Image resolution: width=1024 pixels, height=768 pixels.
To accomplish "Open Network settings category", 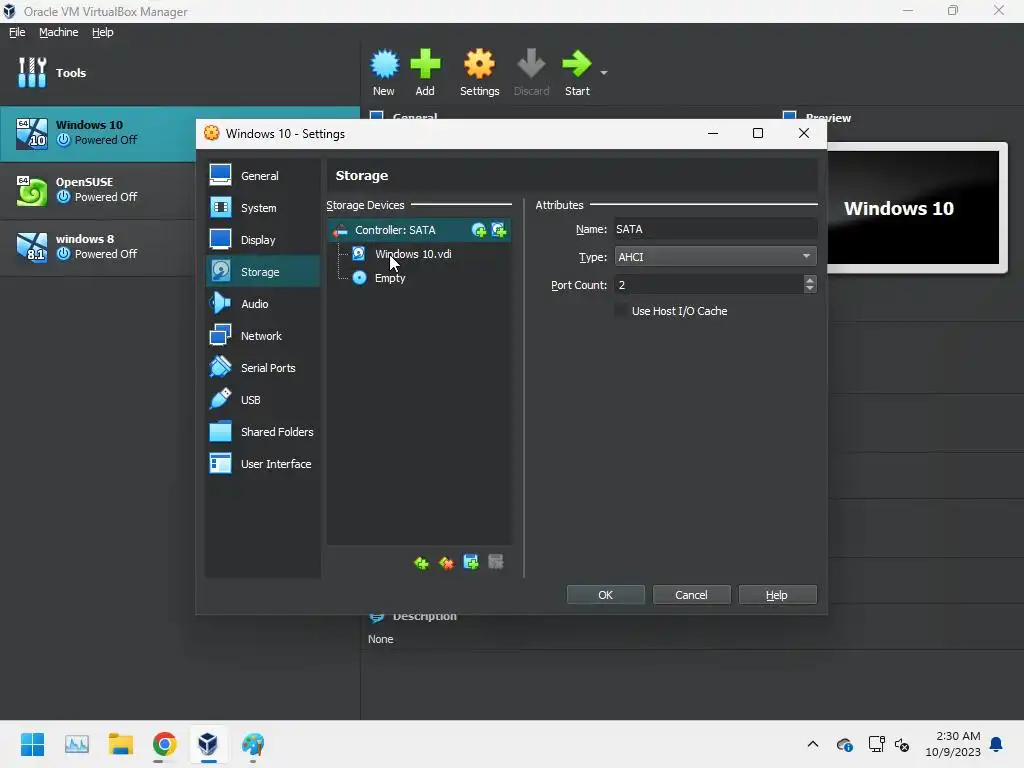I will [x=263, y=336].
